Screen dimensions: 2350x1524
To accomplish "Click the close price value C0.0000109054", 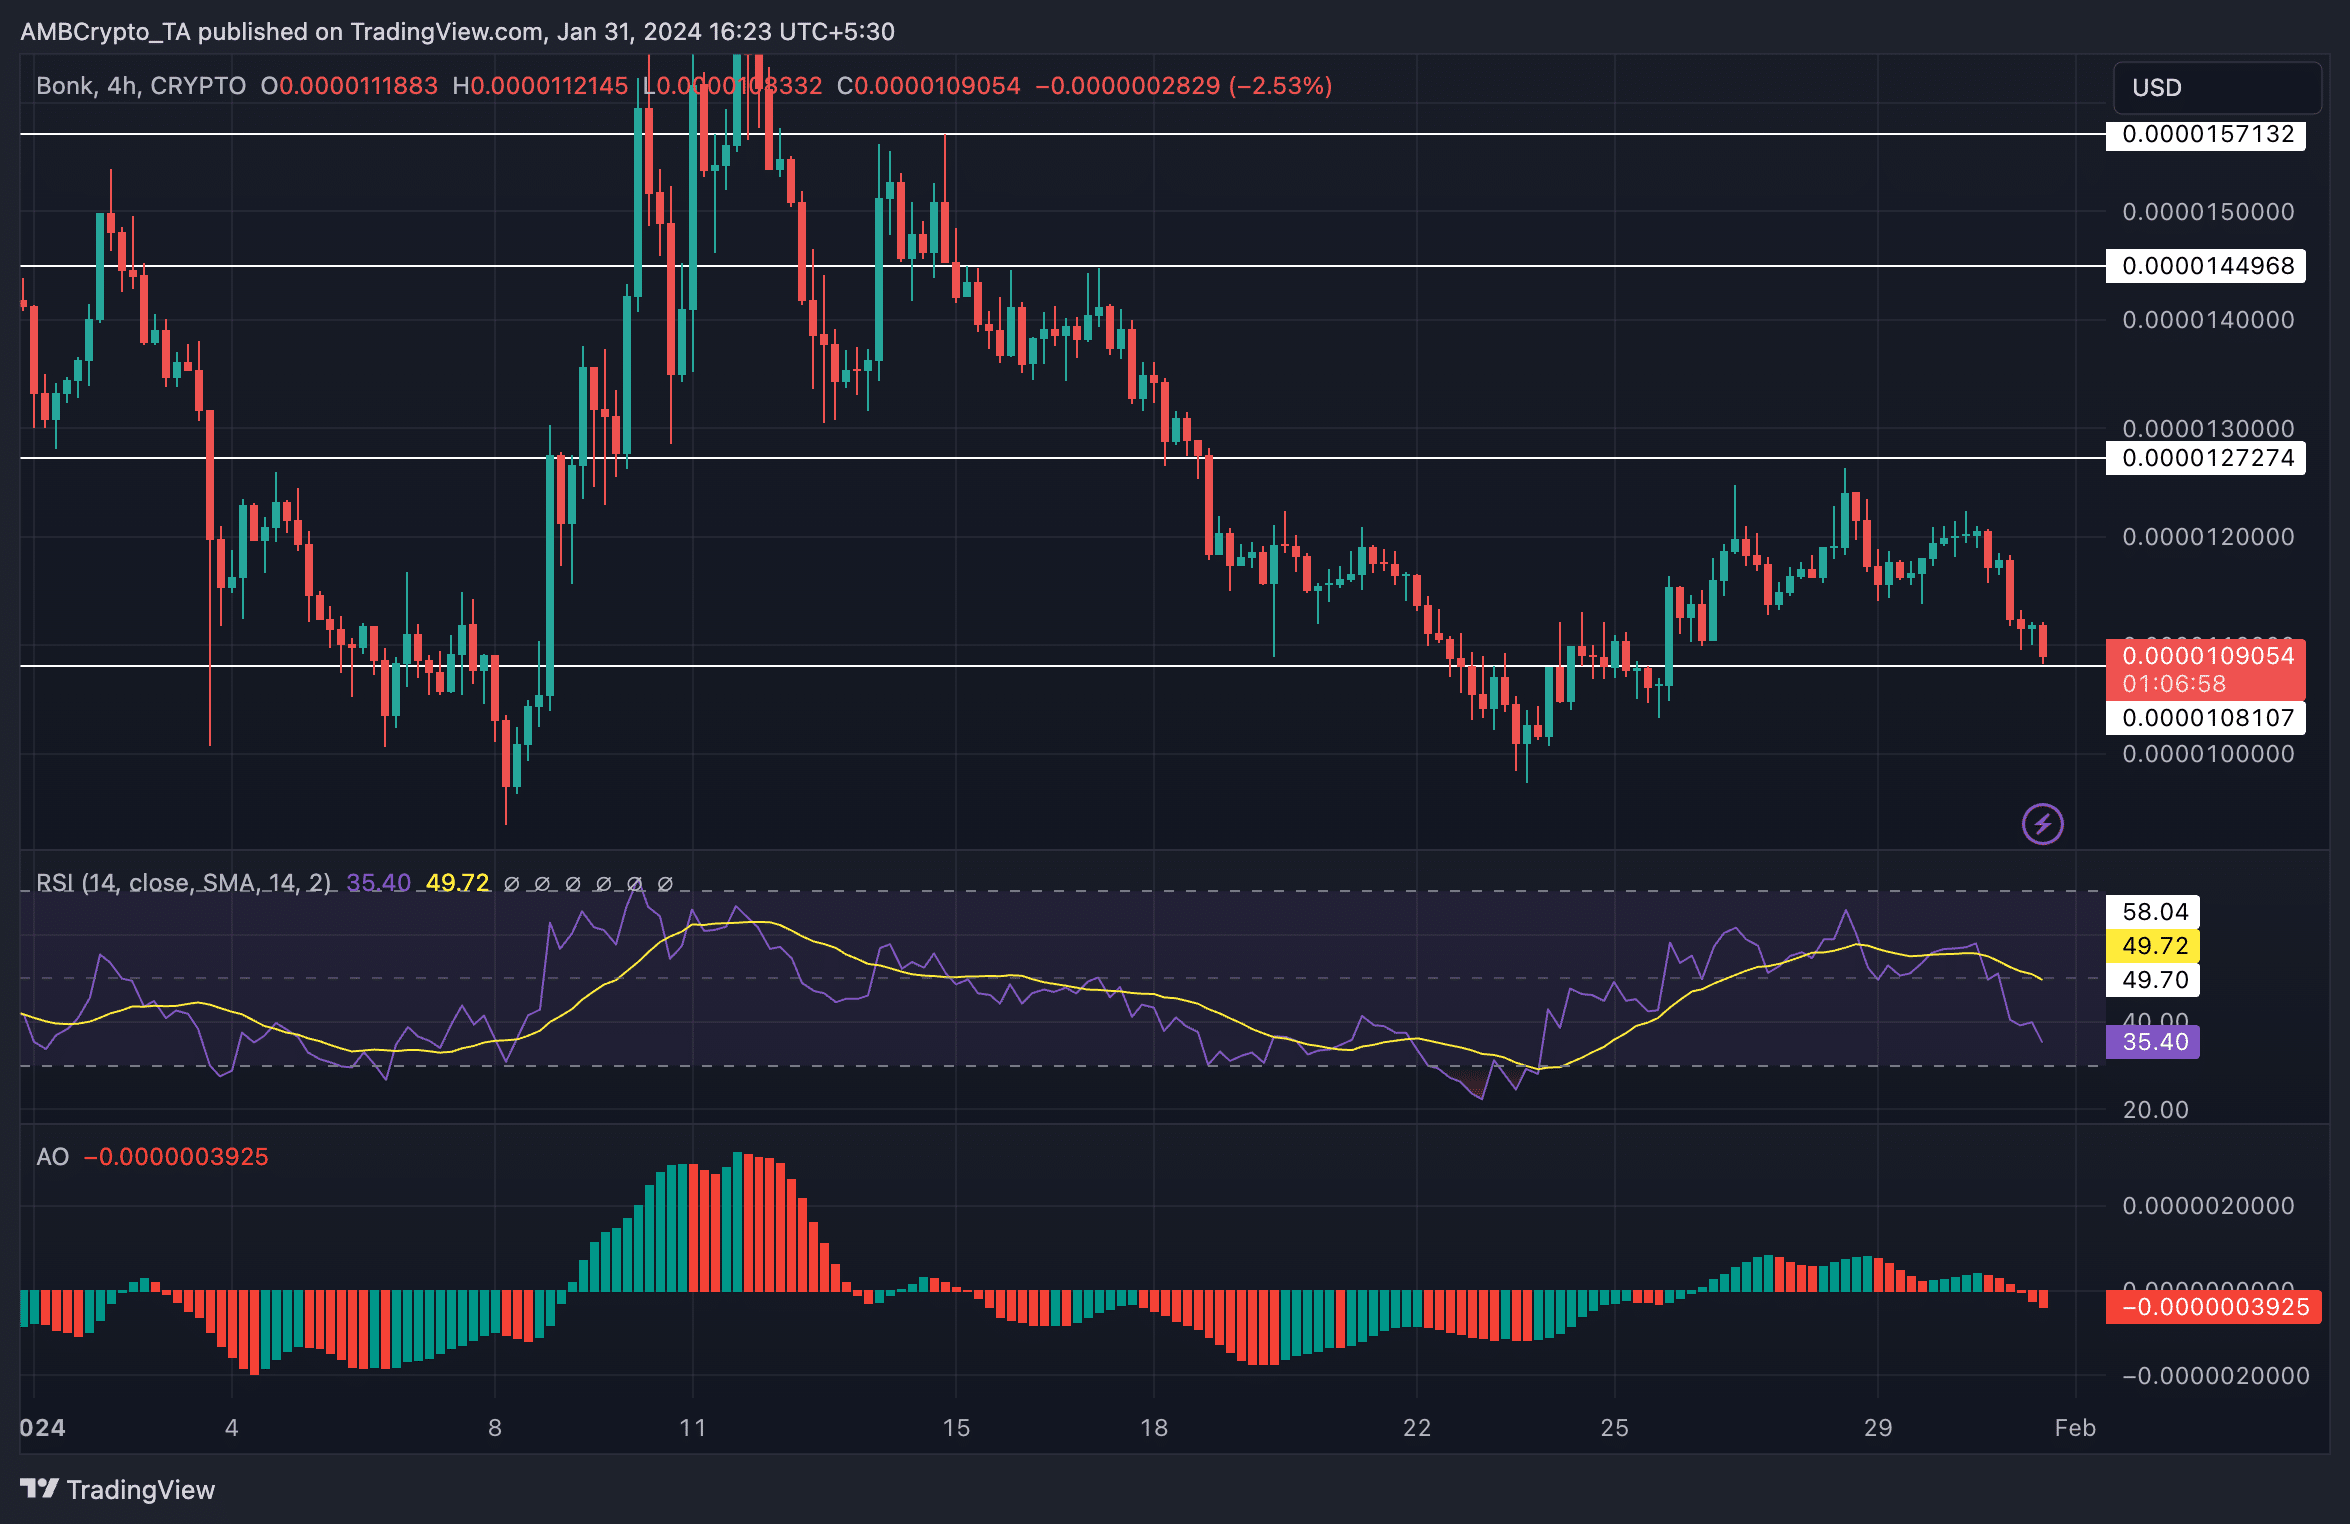I will (929, 86).
